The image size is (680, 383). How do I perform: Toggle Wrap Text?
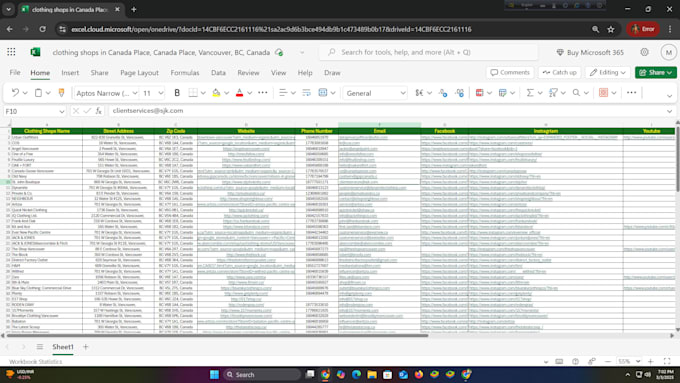[306, 93]
